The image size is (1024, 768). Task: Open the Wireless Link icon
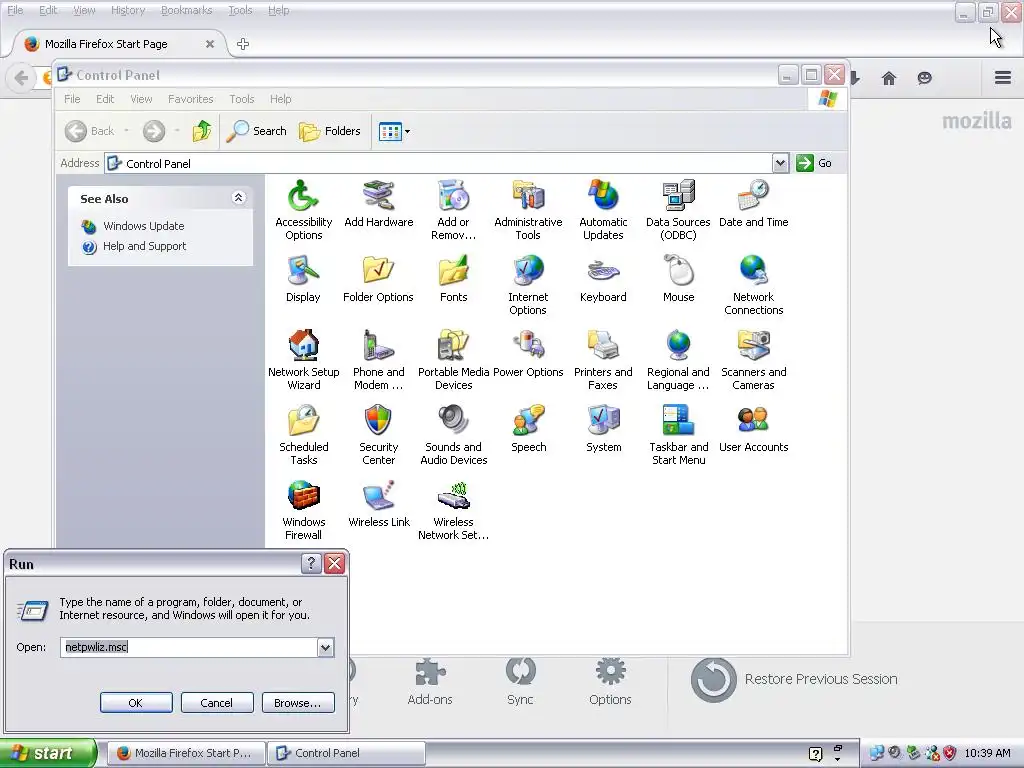[379, 504]
